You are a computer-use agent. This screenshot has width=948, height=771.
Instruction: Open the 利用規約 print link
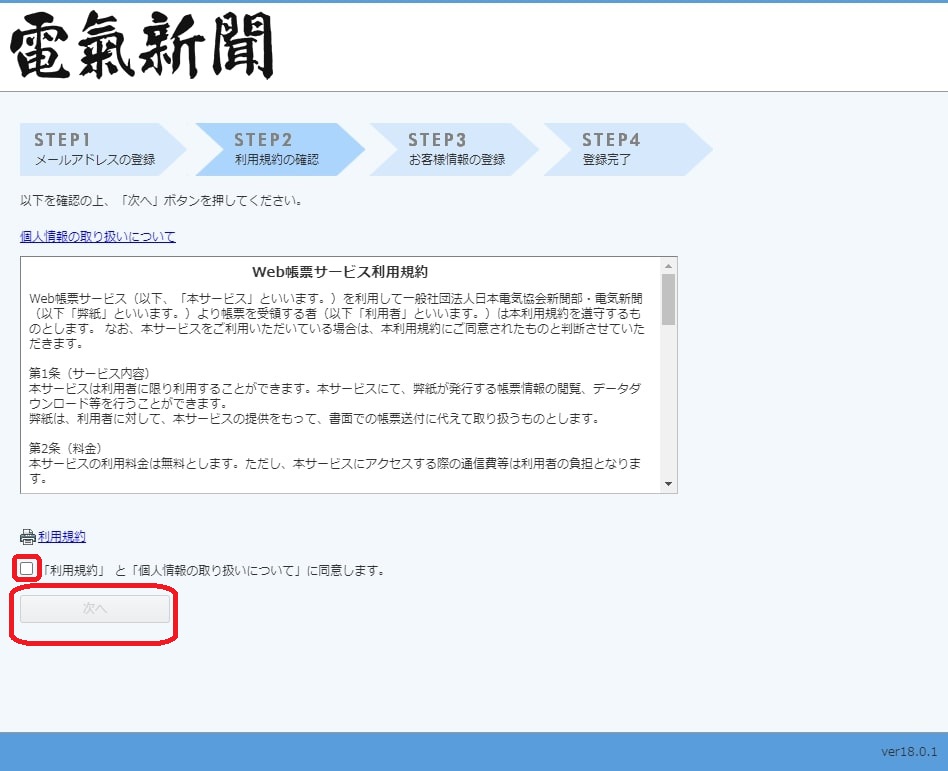tap(62, 536)
